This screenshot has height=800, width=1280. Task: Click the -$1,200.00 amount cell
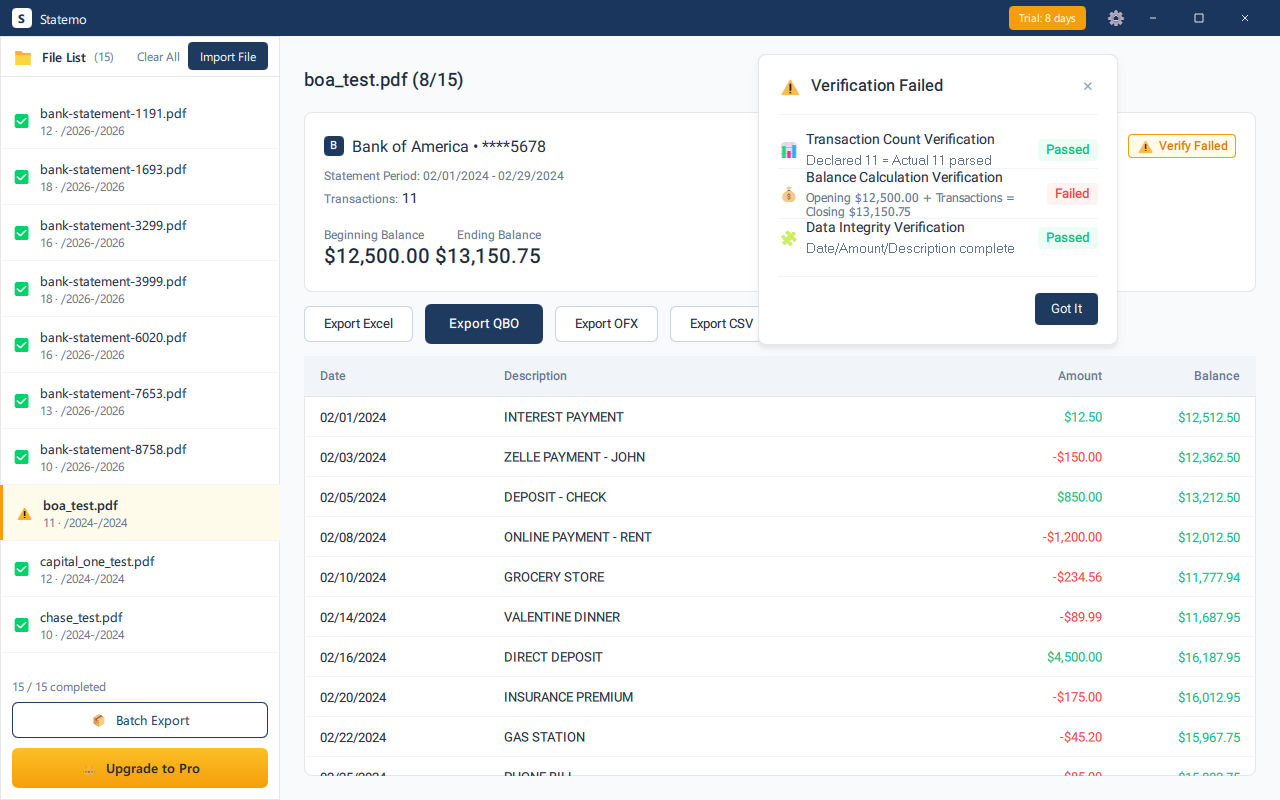pyautogui.click(x=1072, y=537)
